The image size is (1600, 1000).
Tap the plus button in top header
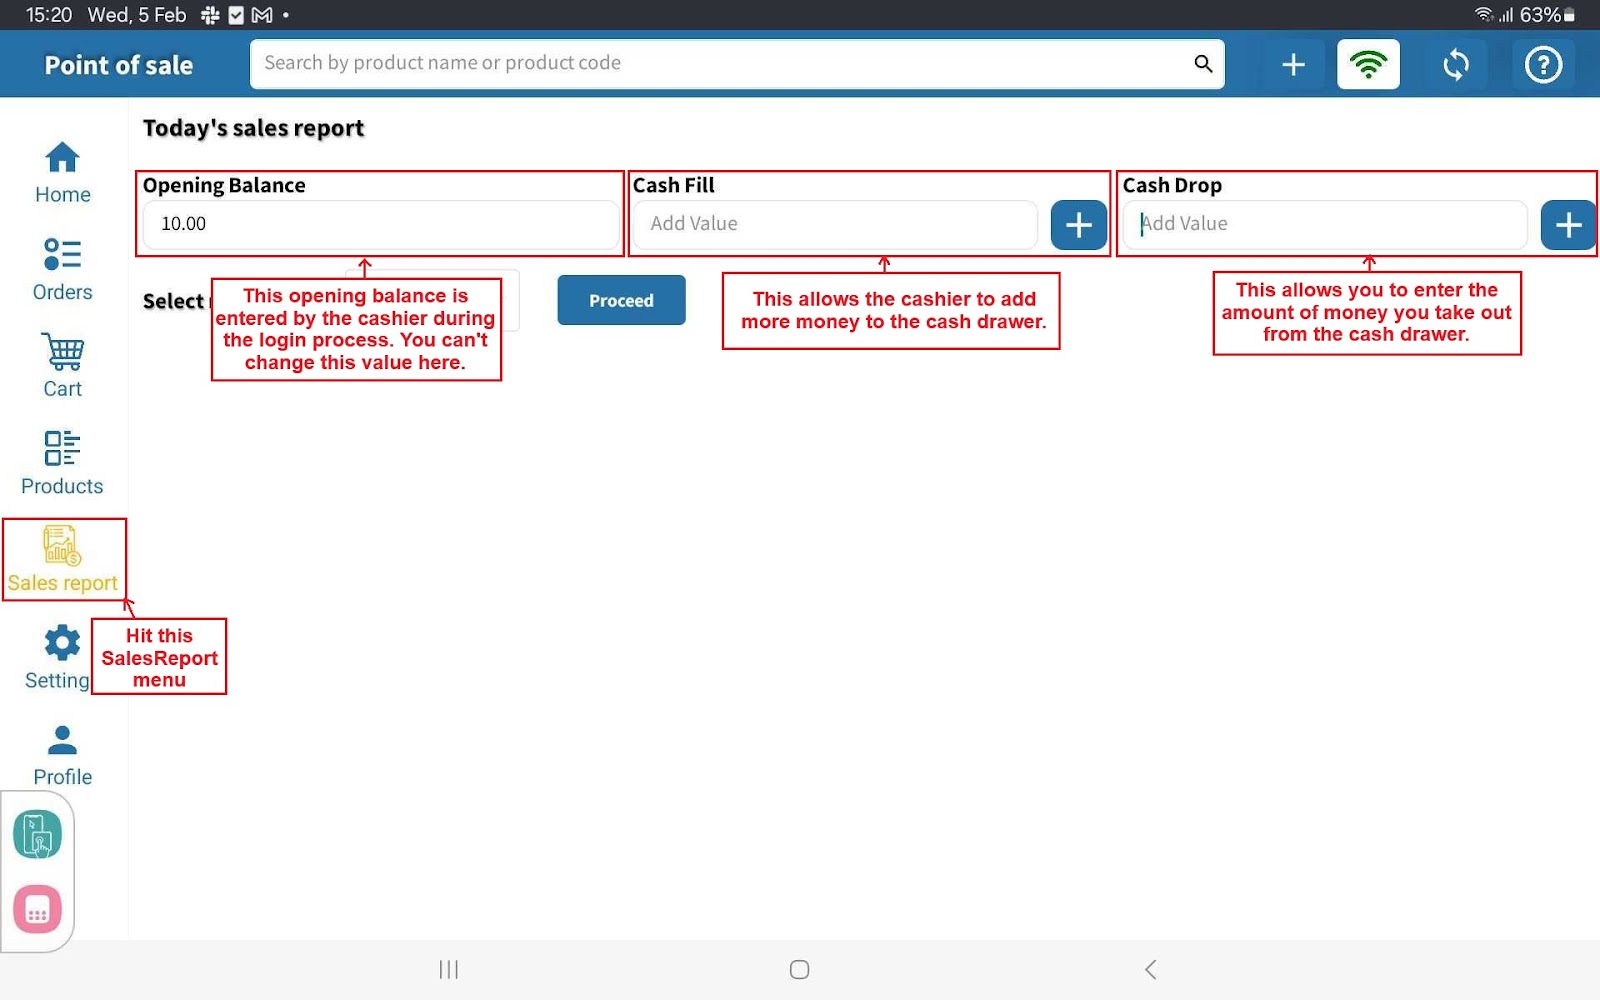(x=1293, y=65)
